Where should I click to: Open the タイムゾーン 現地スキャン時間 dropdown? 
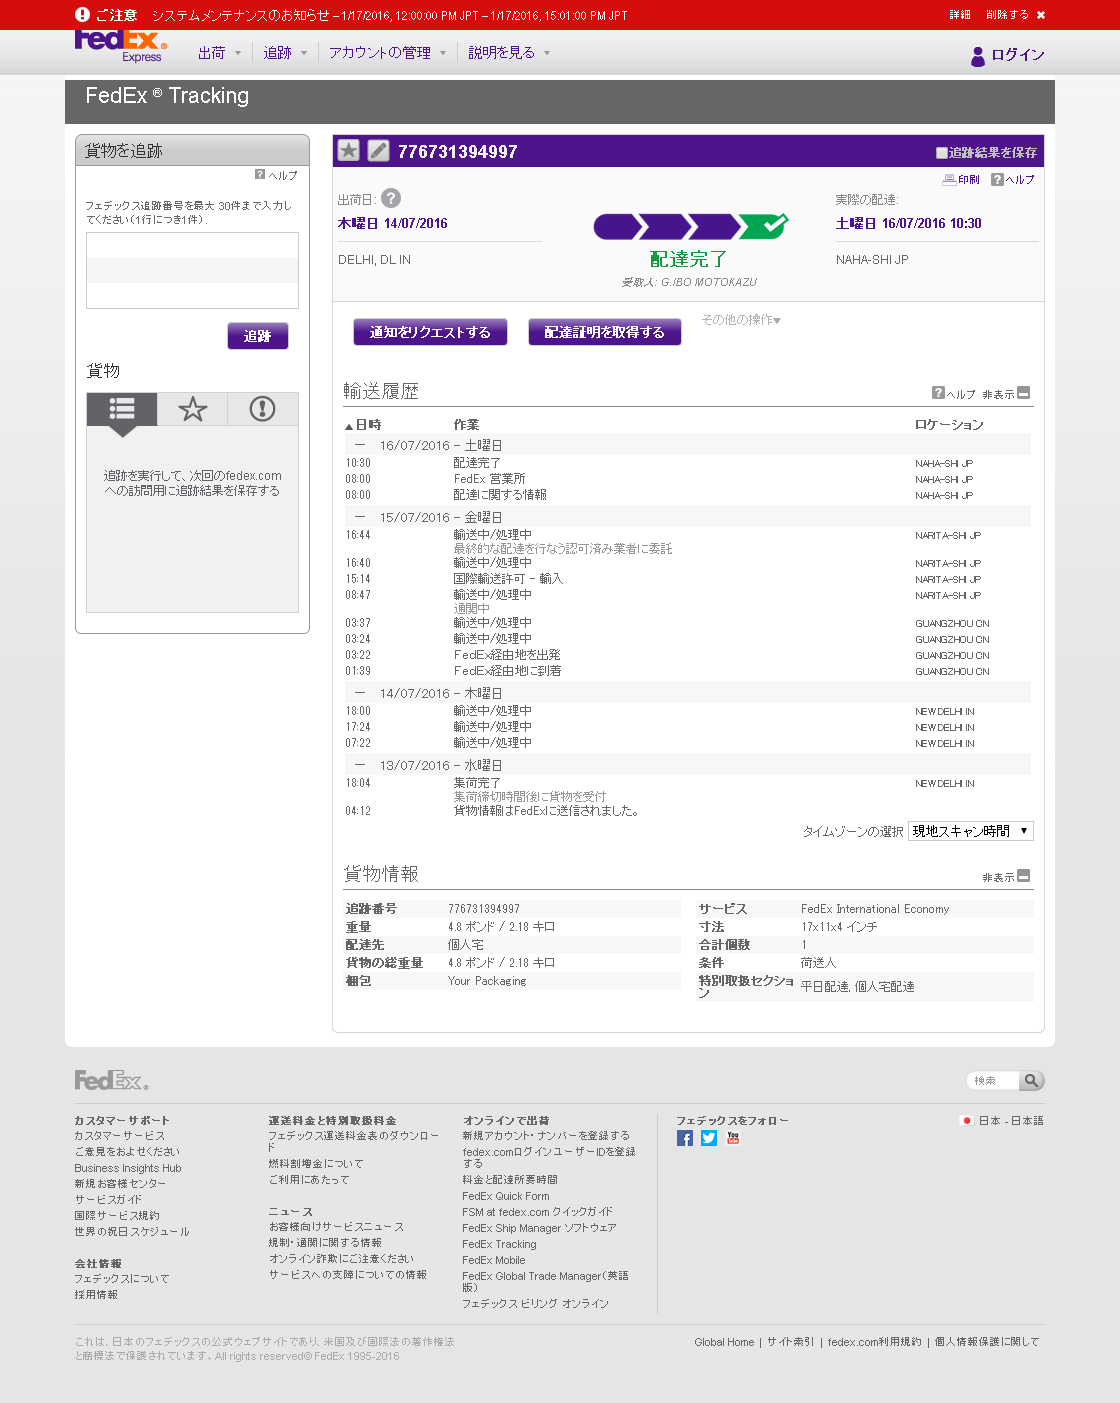click(x=970, y=831)
